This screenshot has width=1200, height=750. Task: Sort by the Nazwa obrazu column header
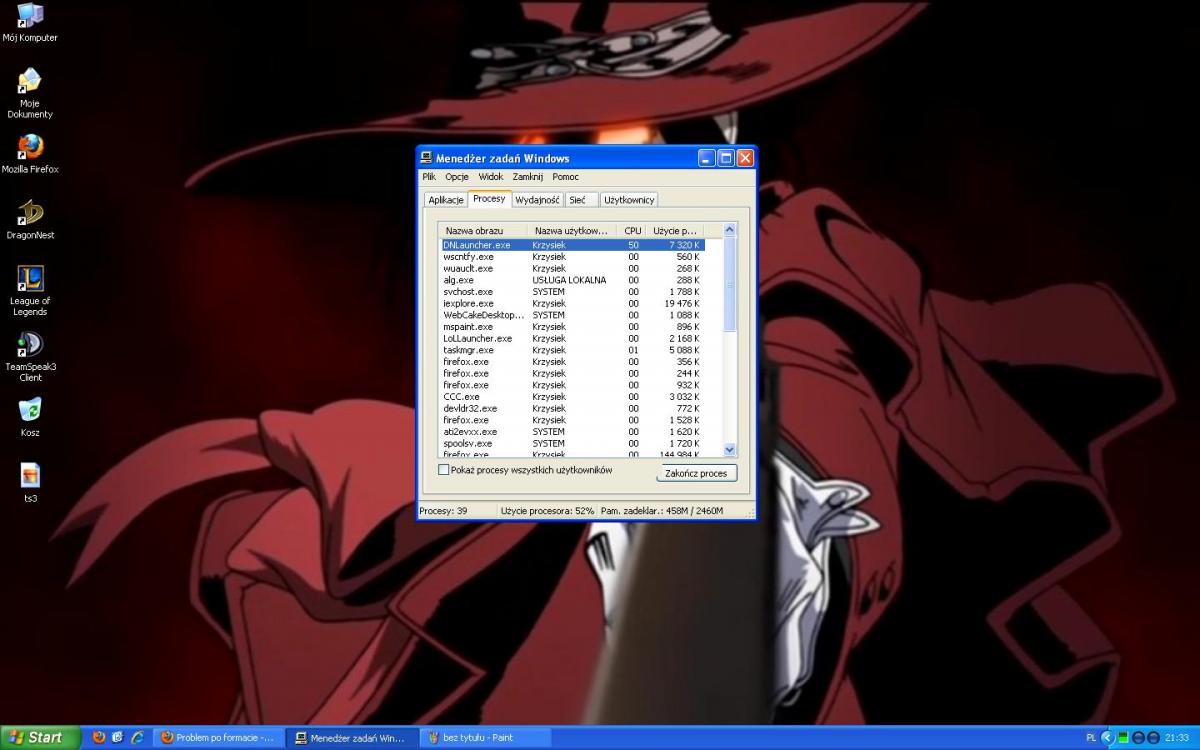484,230
